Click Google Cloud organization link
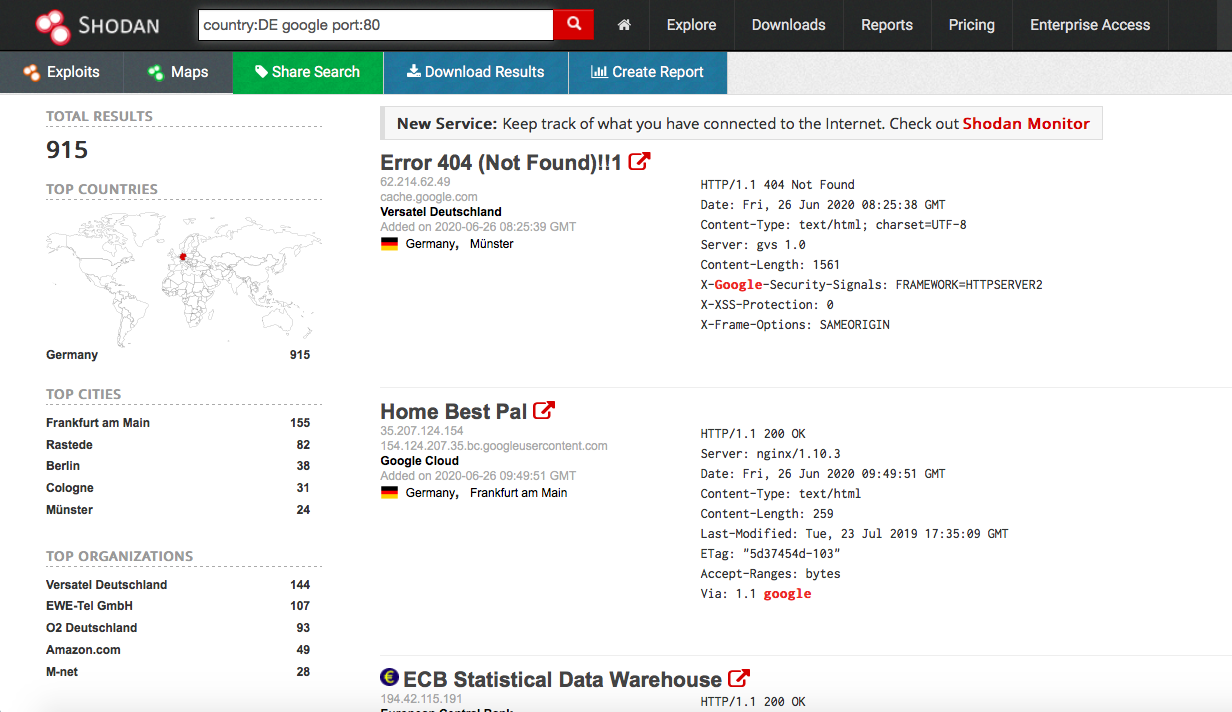Image resolution: width=1232 pixels, height=712 pixels. pos(420,461)
